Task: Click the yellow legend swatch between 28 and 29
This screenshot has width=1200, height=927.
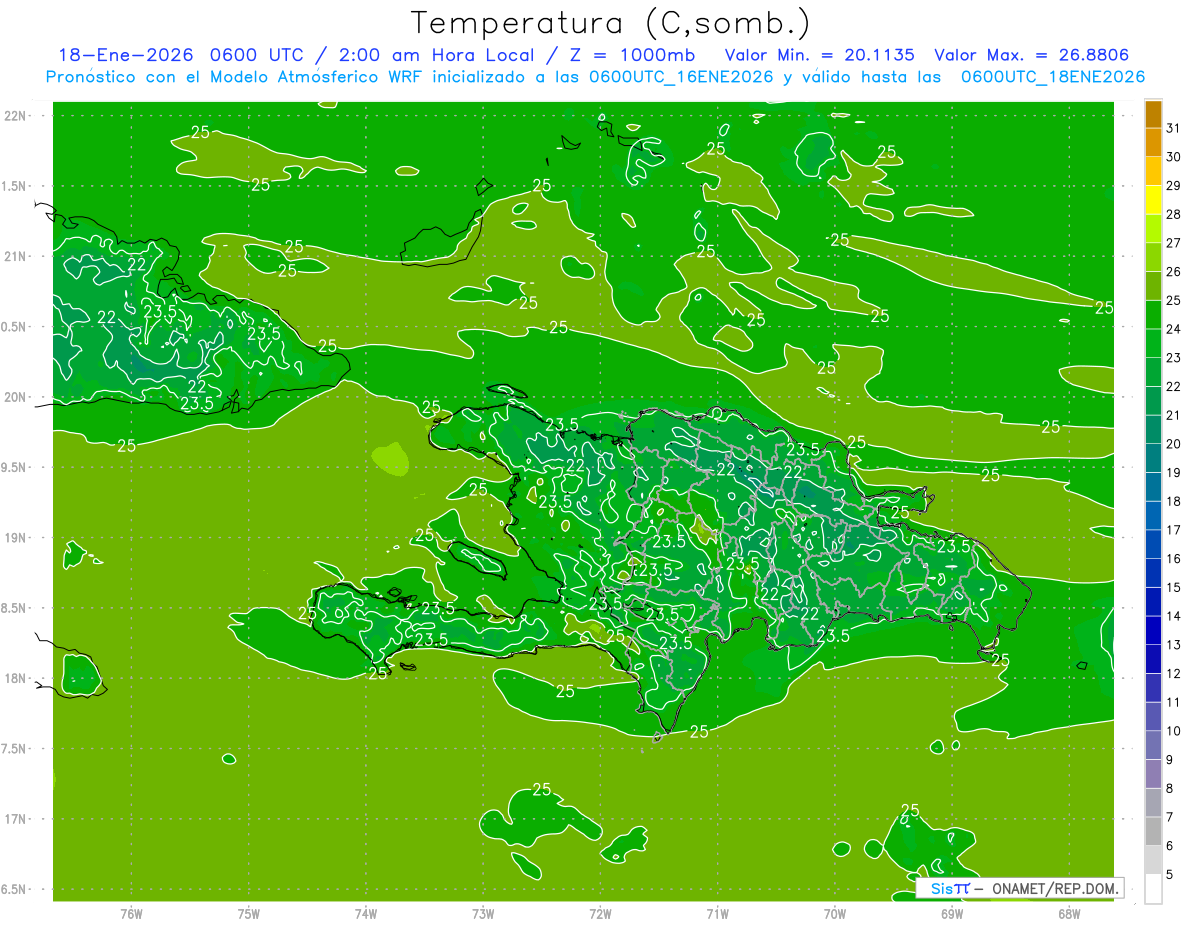Action: [1153, 201]
